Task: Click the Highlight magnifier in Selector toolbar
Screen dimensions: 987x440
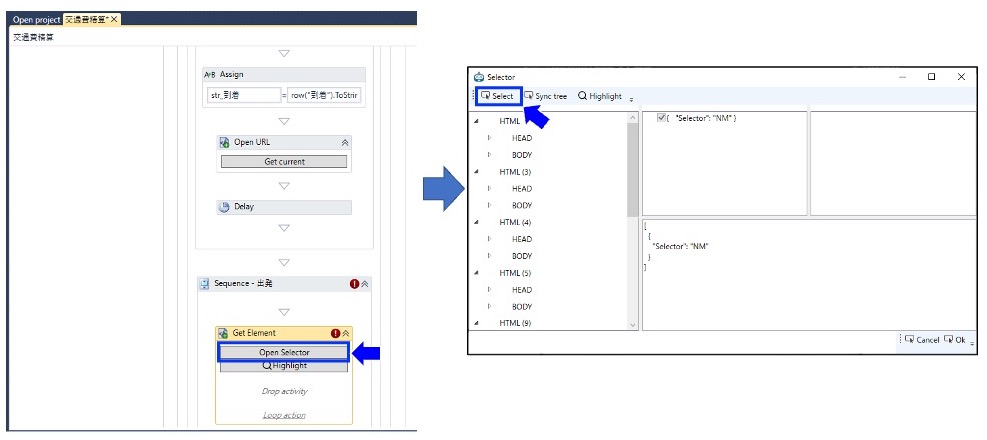Action: (582, 96)
